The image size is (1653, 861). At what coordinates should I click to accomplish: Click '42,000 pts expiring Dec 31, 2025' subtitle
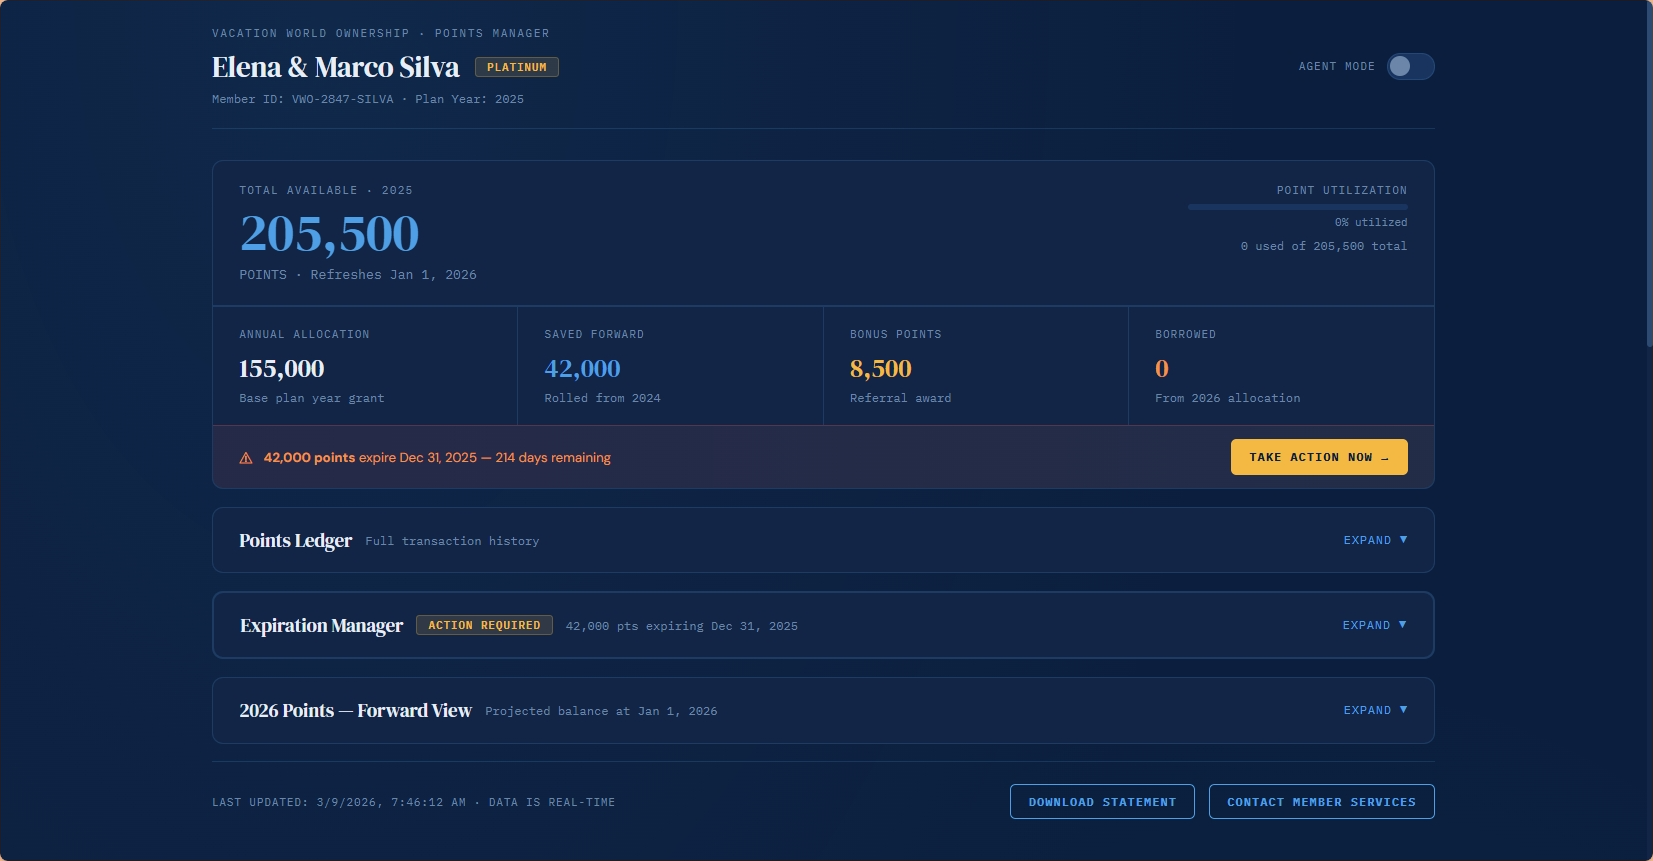point(682,626)
